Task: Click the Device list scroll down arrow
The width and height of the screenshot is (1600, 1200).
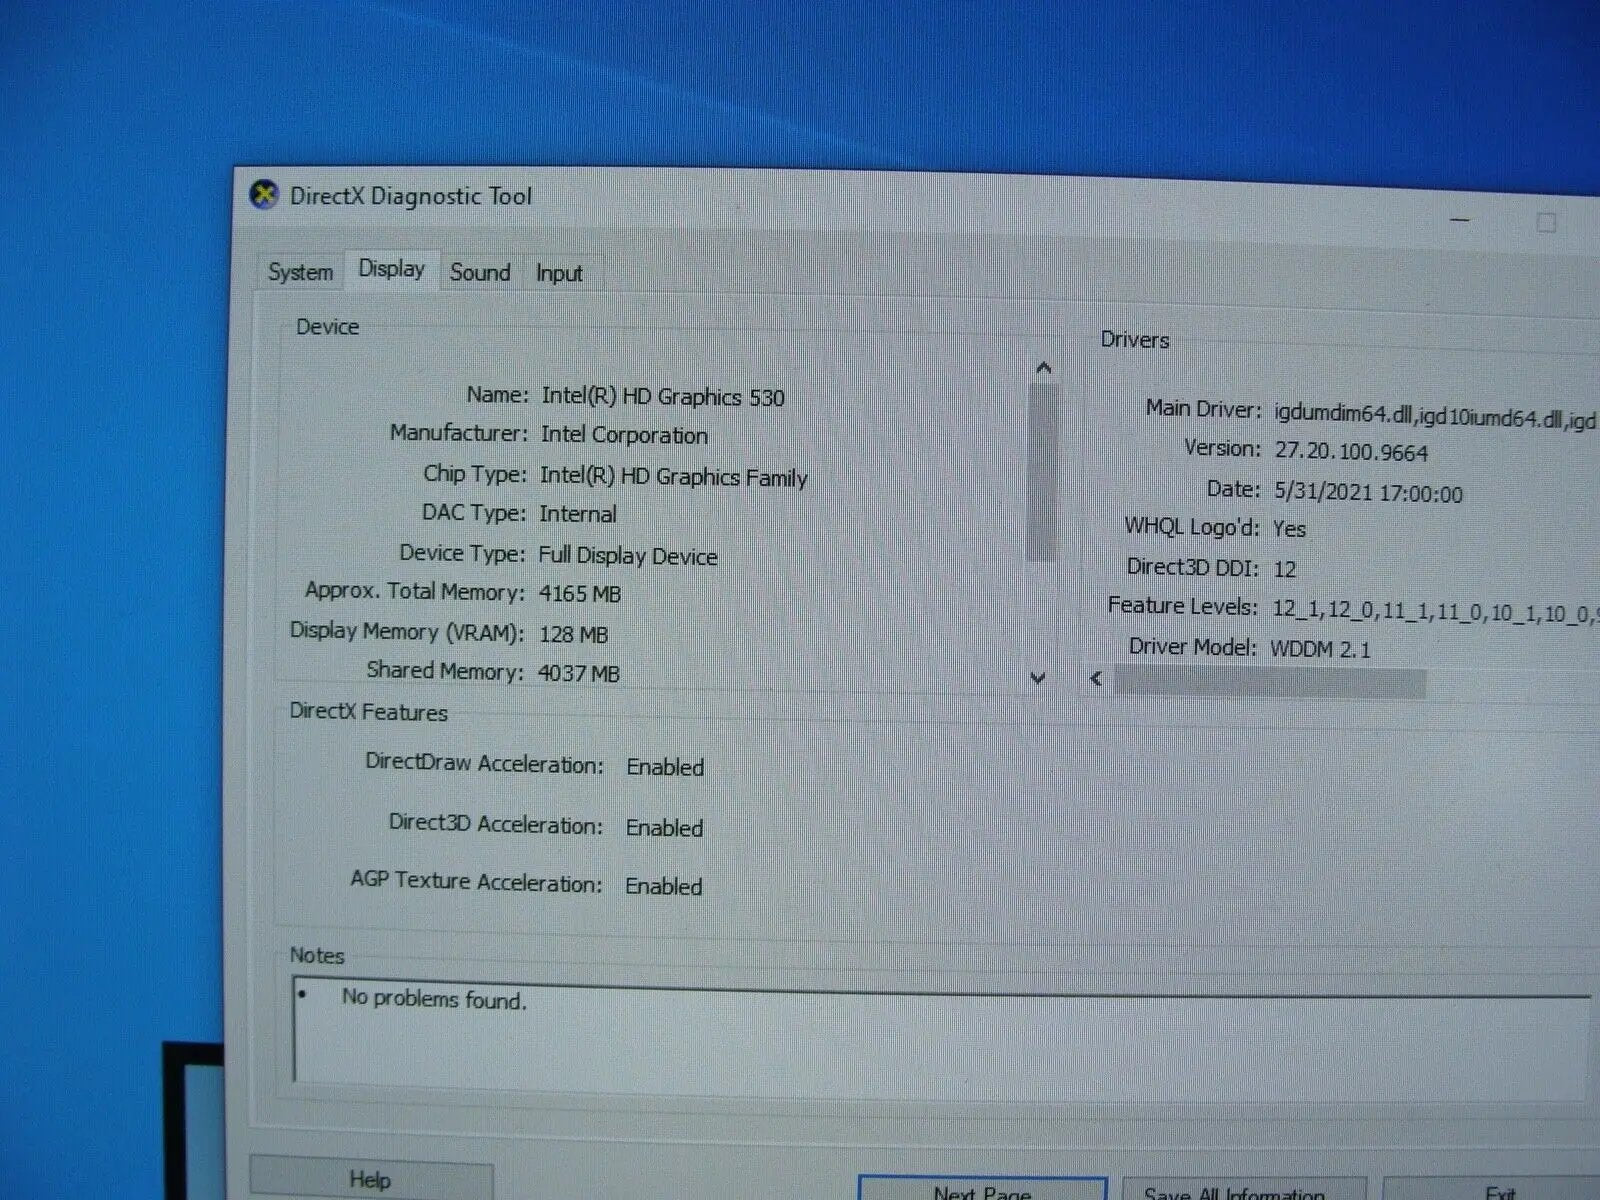Action: pos(1038,678)
